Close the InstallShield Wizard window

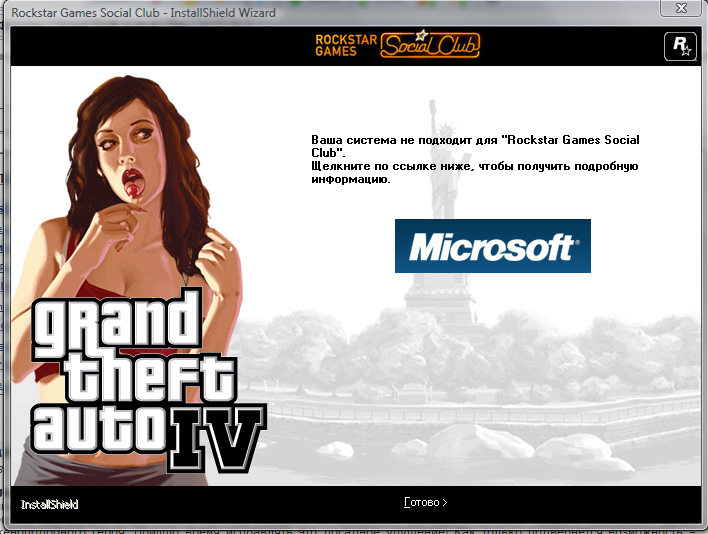point(680,8)
